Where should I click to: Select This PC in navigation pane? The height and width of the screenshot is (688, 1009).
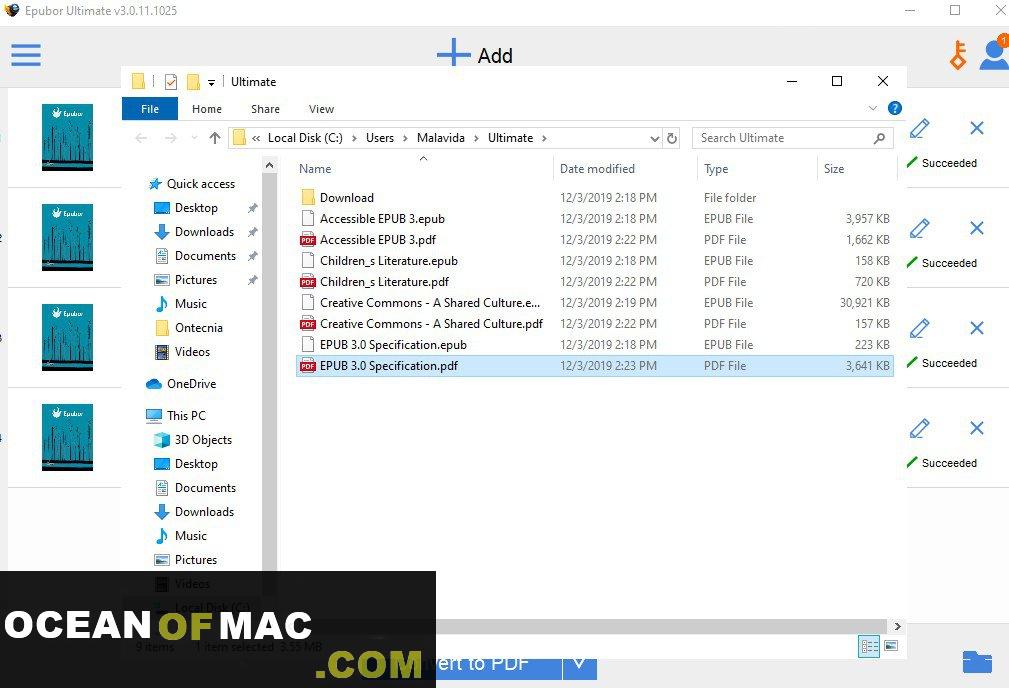coord(176,416)
